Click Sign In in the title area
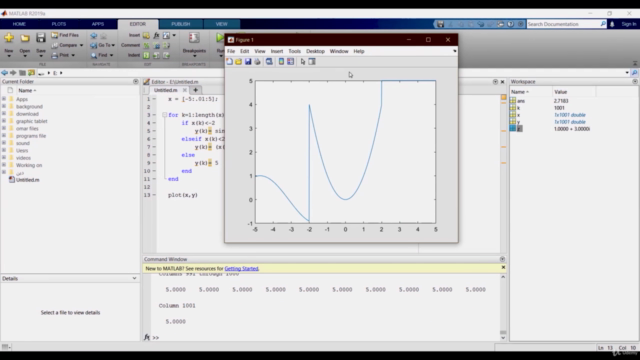This screenshot has width=640, height=360. (629, 24)
